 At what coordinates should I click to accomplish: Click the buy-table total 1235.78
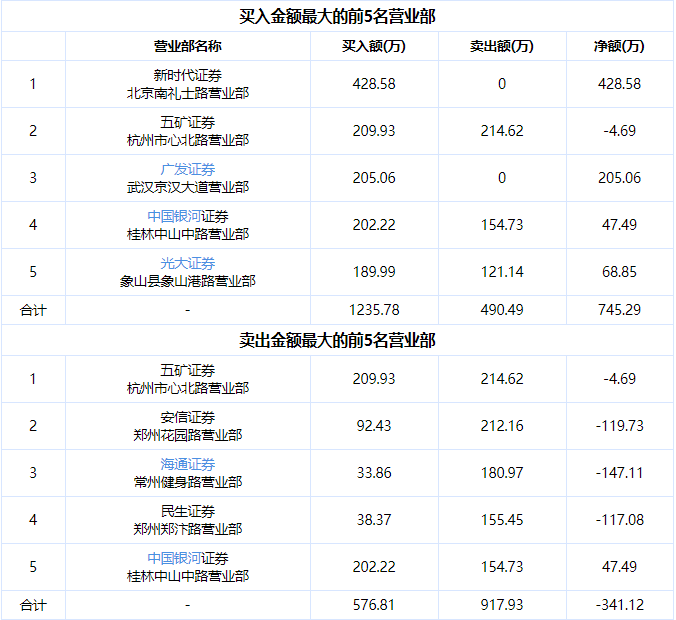pyautogui.click(x=374, y=310)
